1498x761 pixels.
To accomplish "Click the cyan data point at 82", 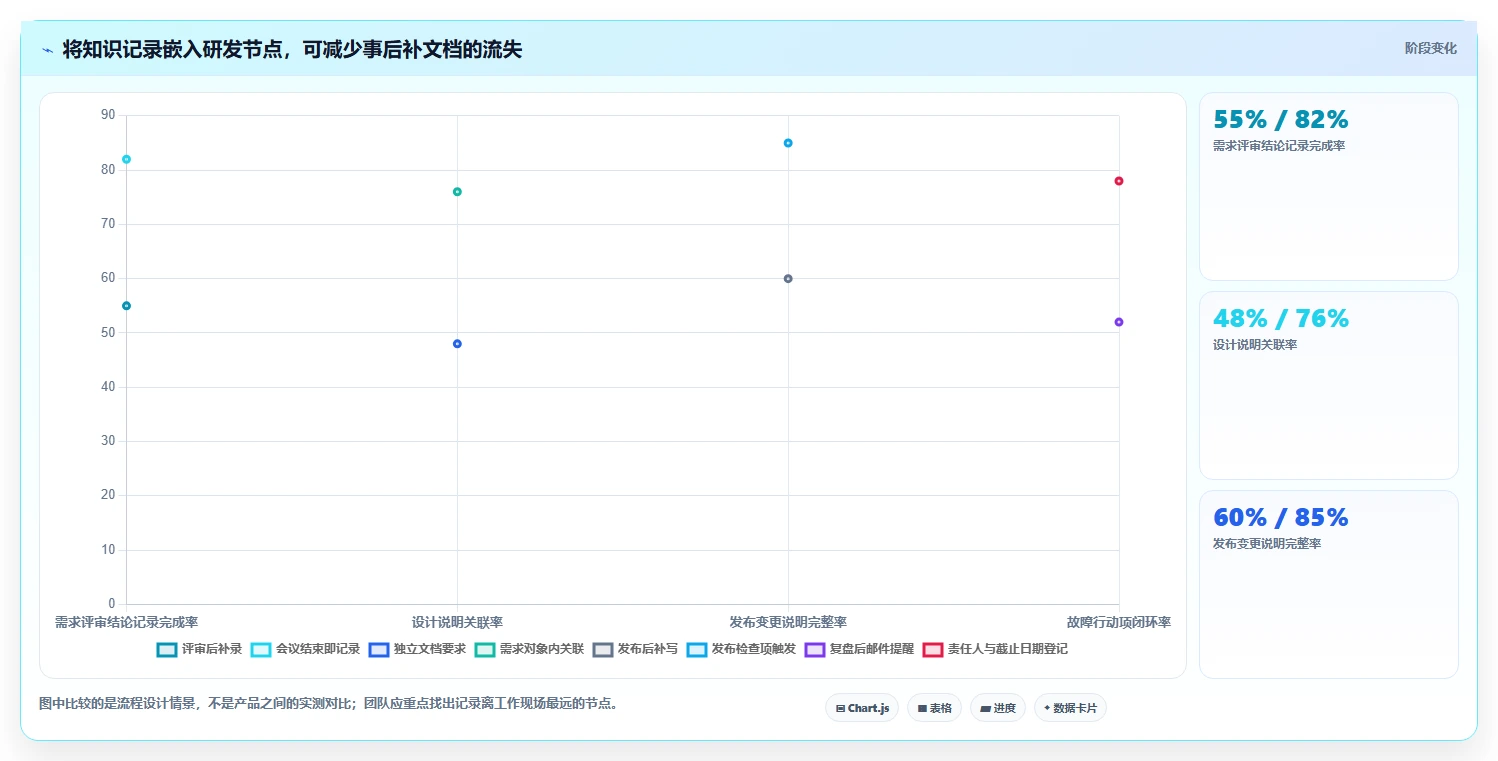I will pyautogui.click(x=126, y=159).
